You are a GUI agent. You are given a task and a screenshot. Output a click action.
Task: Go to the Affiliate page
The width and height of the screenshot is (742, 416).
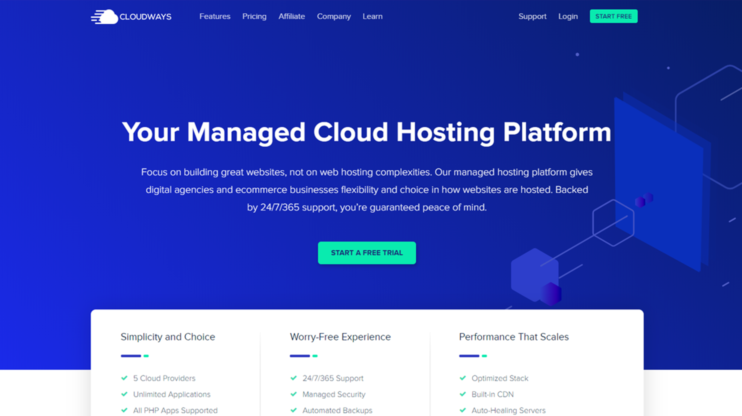292,17
